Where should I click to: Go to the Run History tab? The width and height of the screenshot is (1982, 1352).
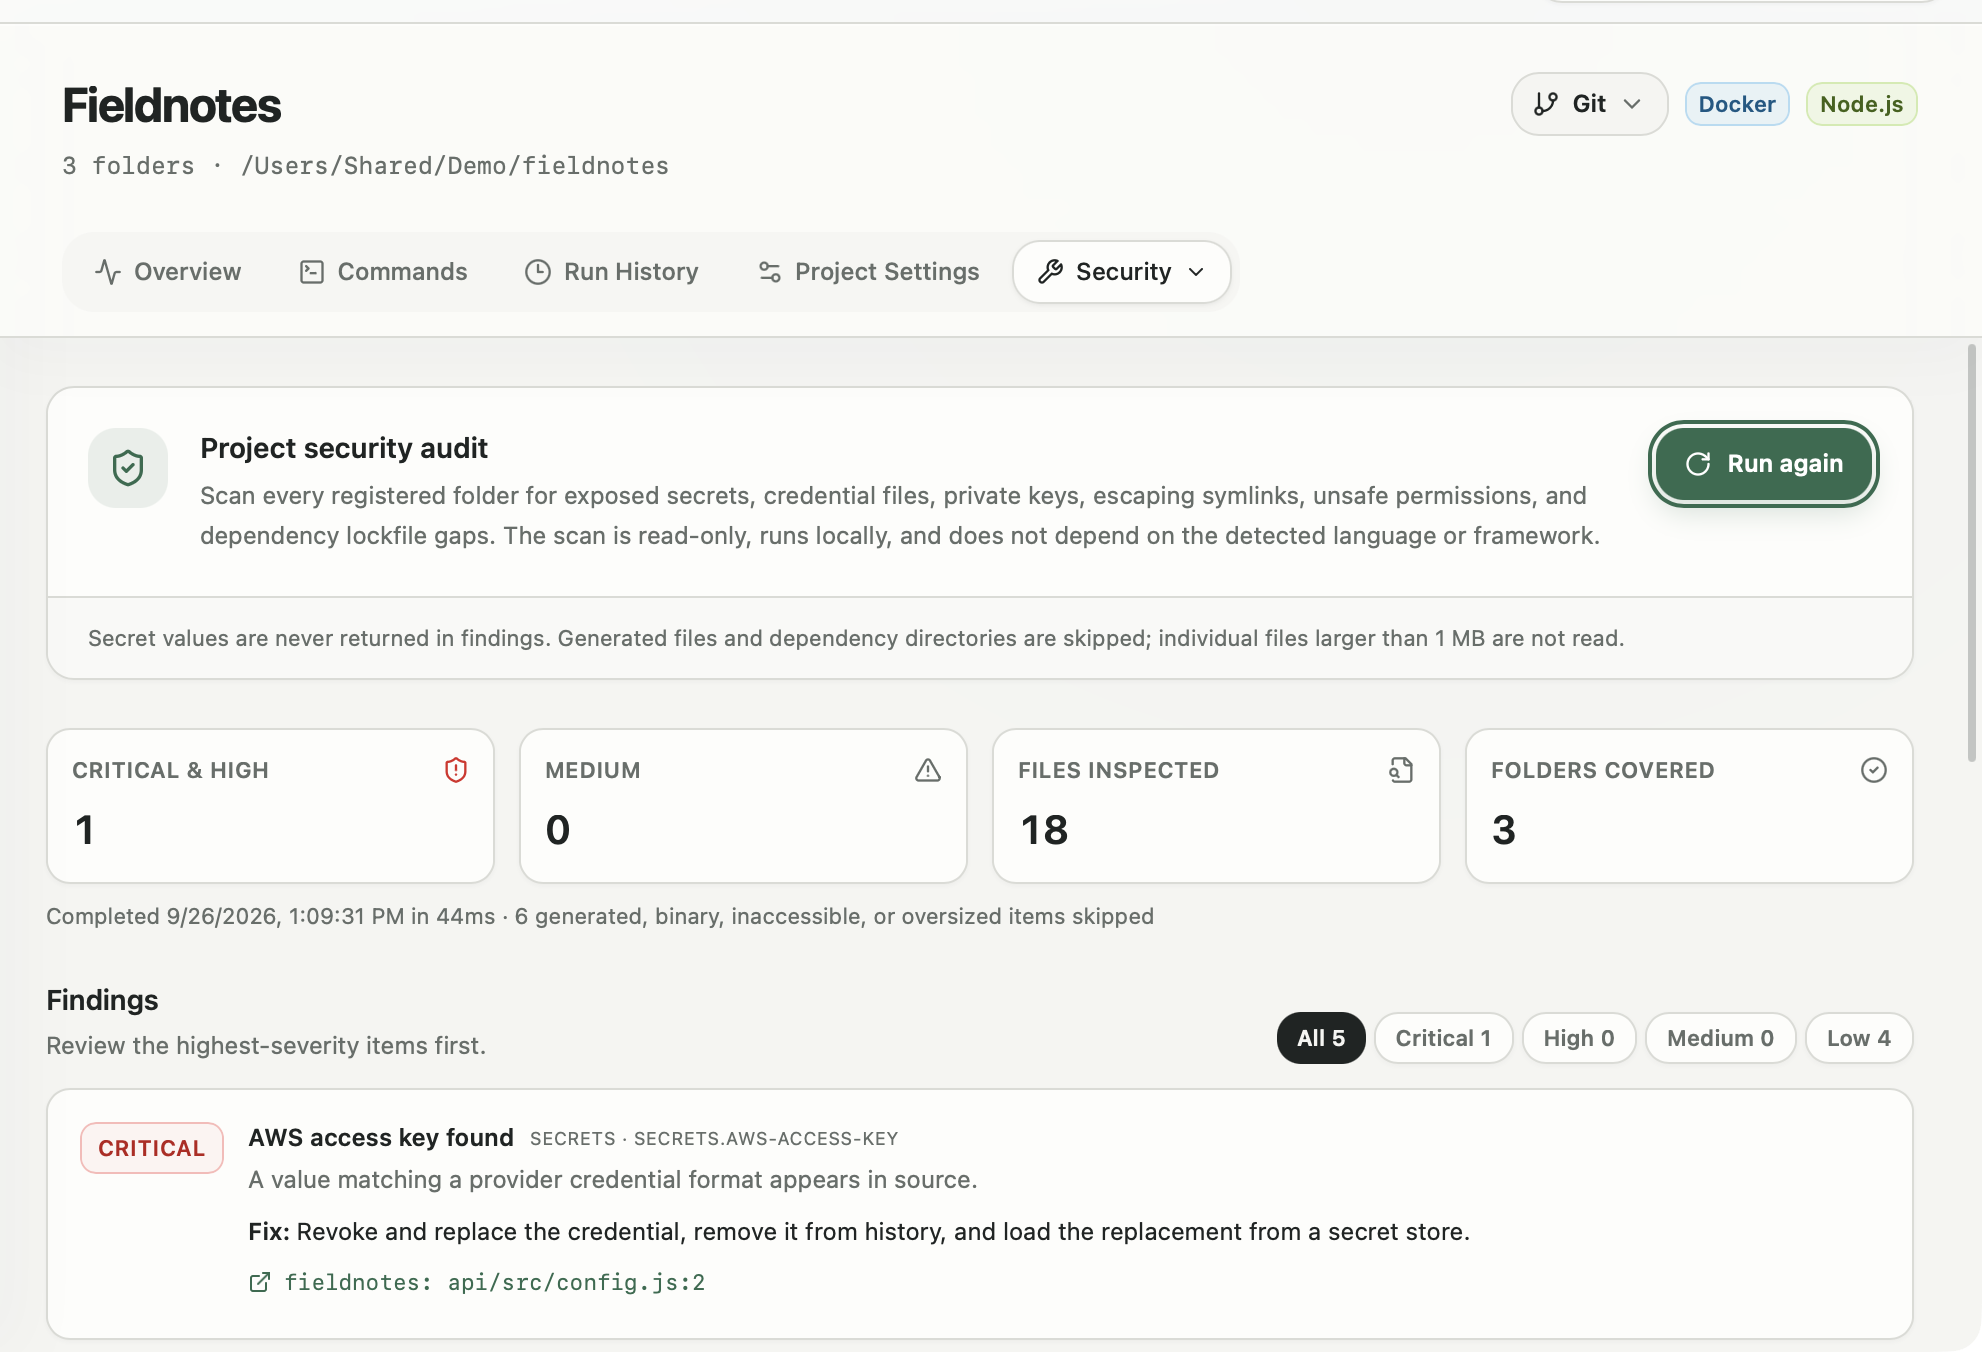612,272
